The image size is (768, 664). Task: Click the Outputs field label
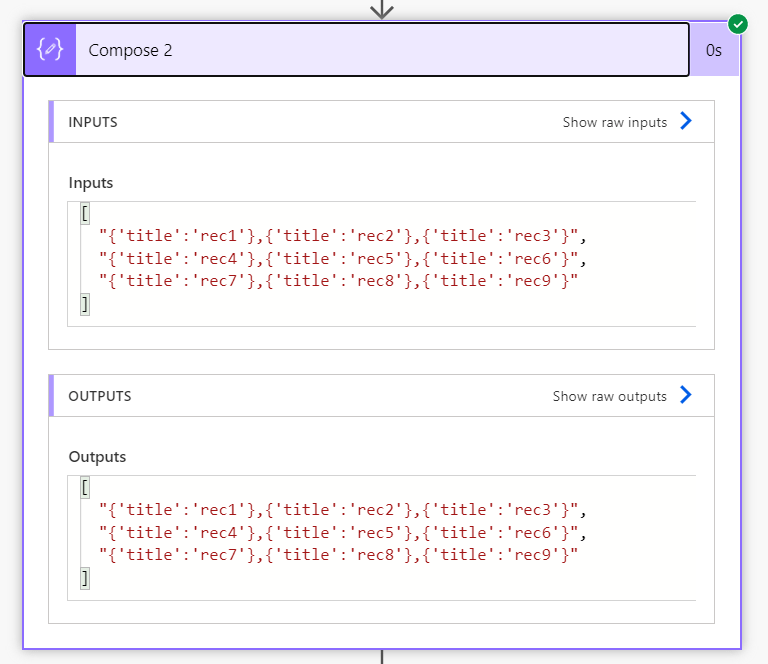(x=97, y=457)
